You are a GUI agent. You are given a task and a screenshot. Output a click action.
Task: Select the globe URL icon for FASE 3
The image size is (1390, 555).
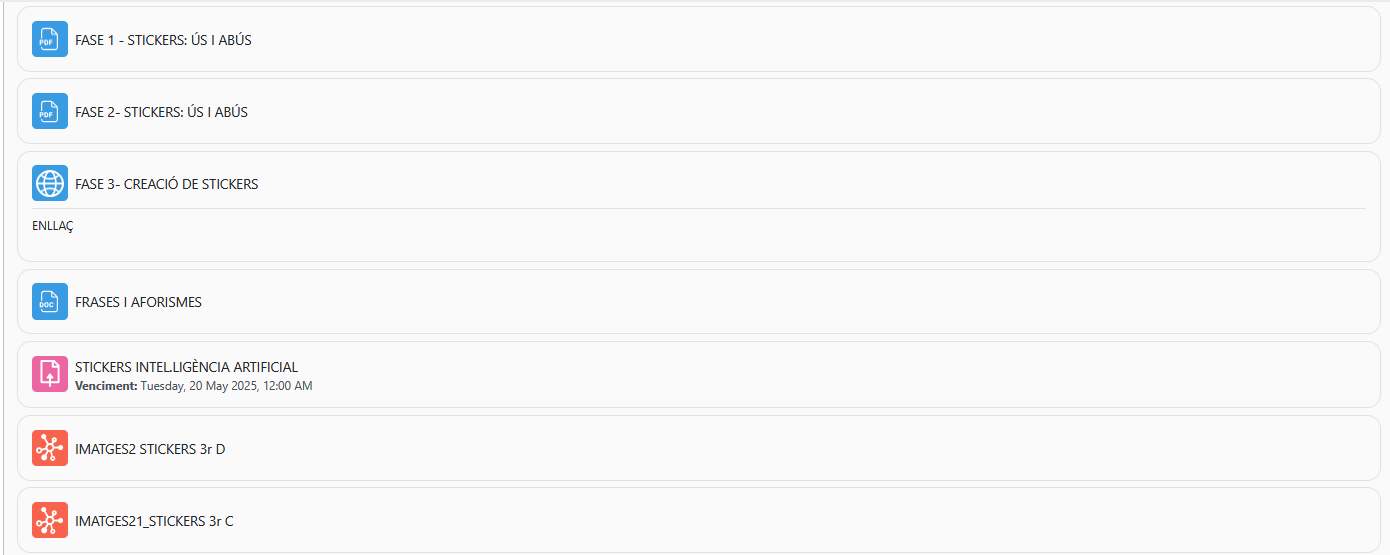[x=50, y=184]
